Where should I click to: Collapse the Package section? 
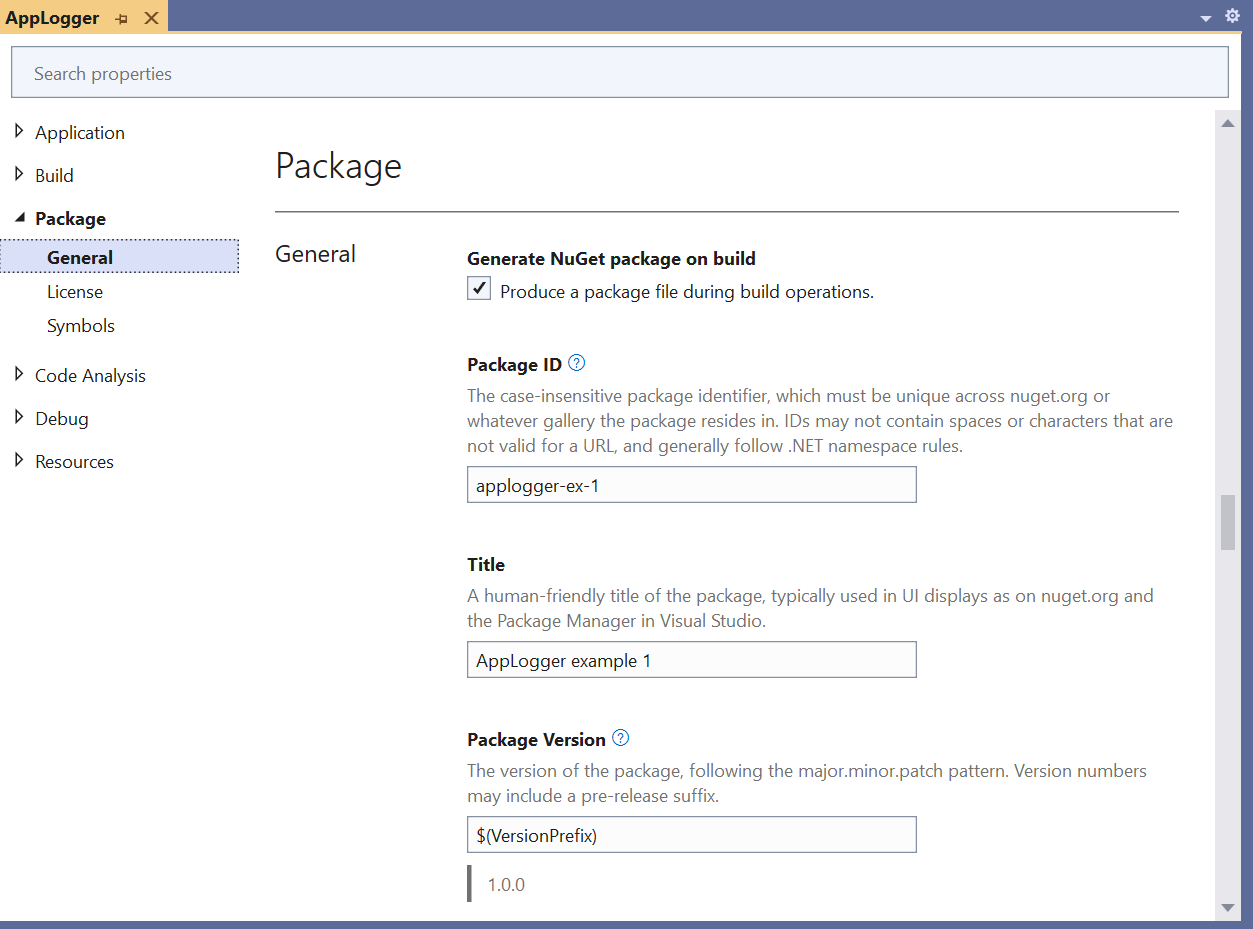(x=19, y=218)
